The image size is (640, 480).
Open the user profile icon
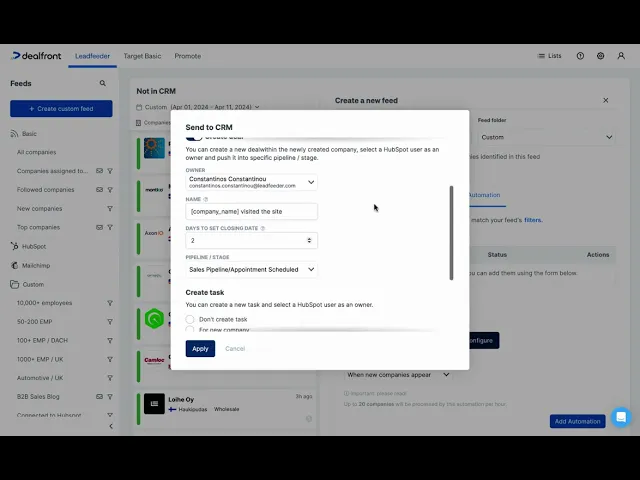[x=621, y=56]
